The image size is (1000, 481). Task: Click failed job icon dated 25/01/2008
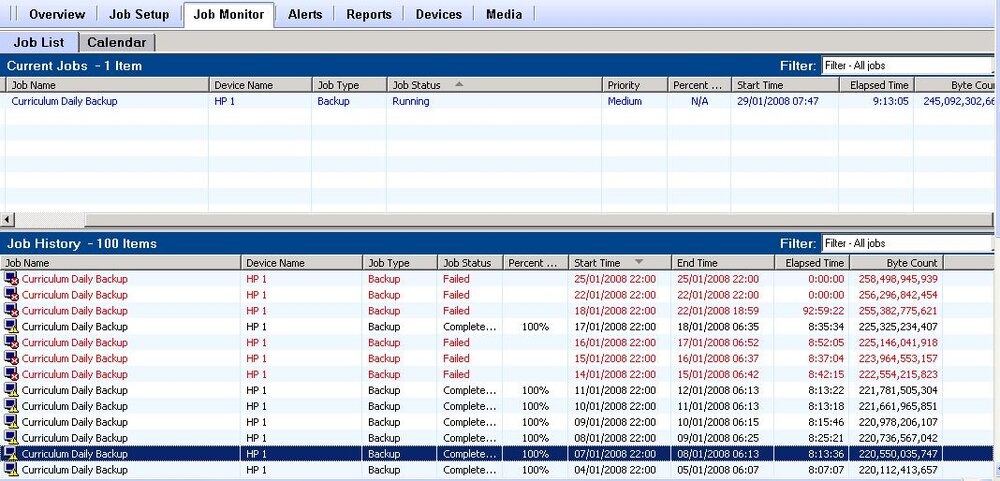[11, 278]
